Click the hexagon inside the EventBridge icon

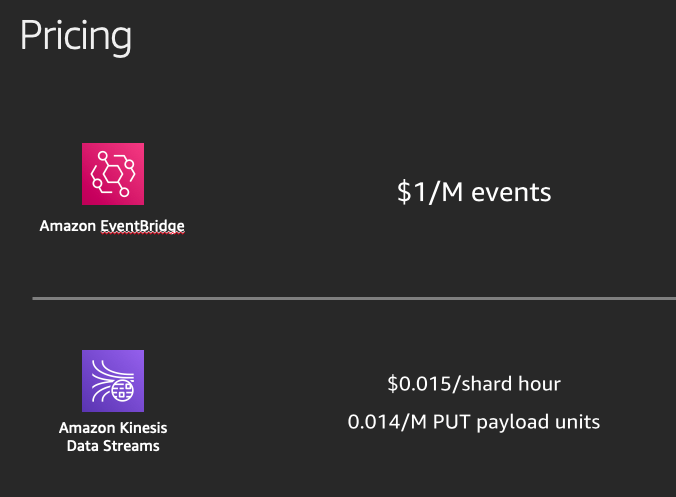(113, 174)
